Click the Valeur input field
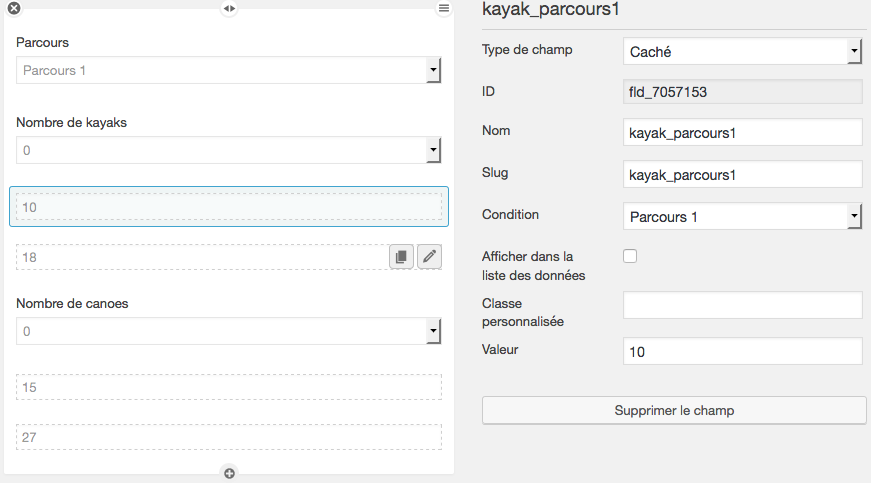 [x=743, y=351]
